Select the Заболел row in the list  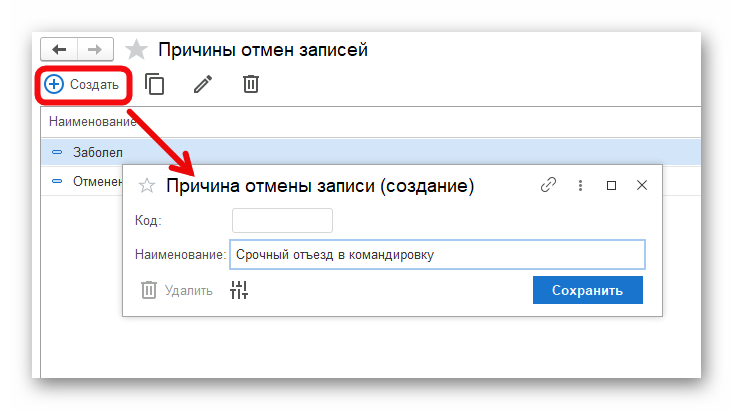pos(371,152)
